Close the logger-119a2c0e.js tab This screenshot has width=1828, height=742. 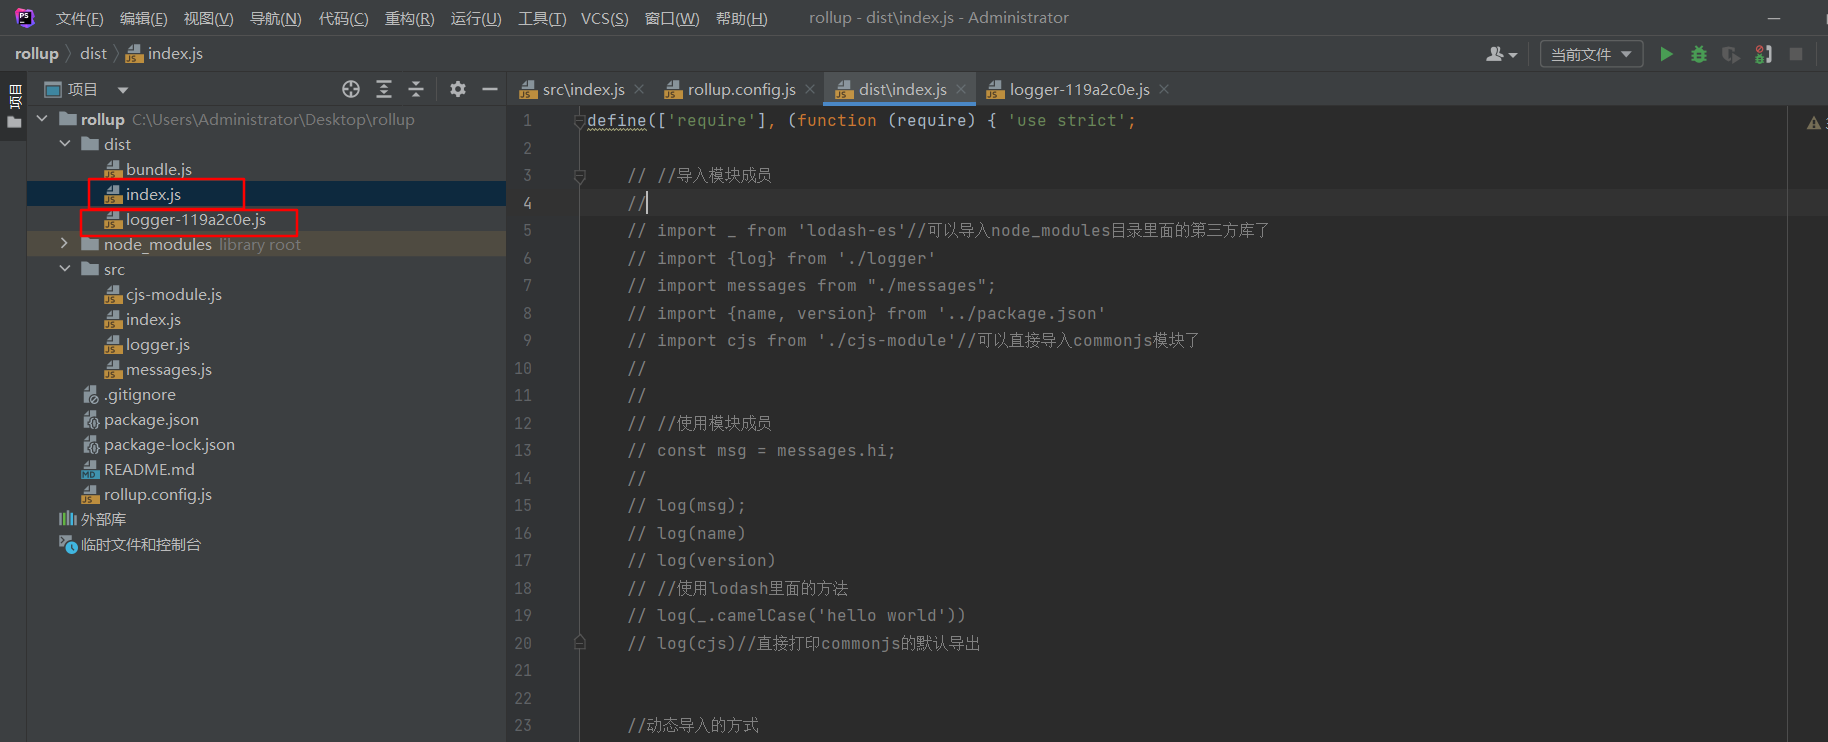(x=1164, y=89)
